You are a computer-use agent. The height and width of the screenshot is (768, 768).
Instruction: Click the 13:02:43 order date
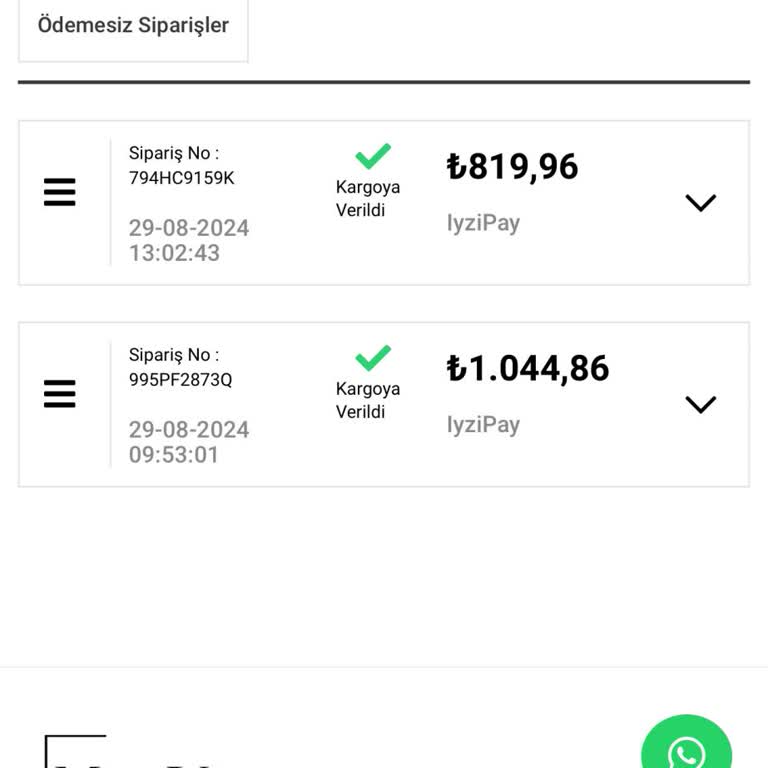[188, 240]
